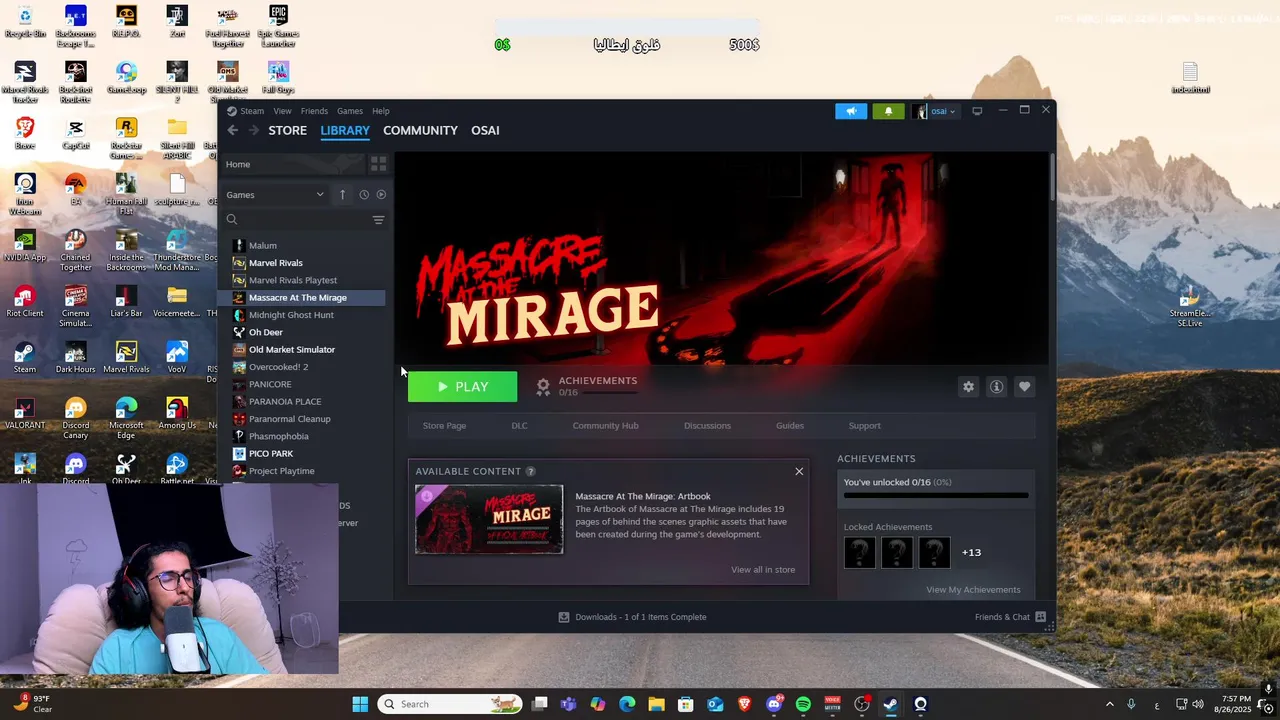1280x720 pixels.
Task: Click the sort-ascending arrow in library sidebar
Action: 342,195
